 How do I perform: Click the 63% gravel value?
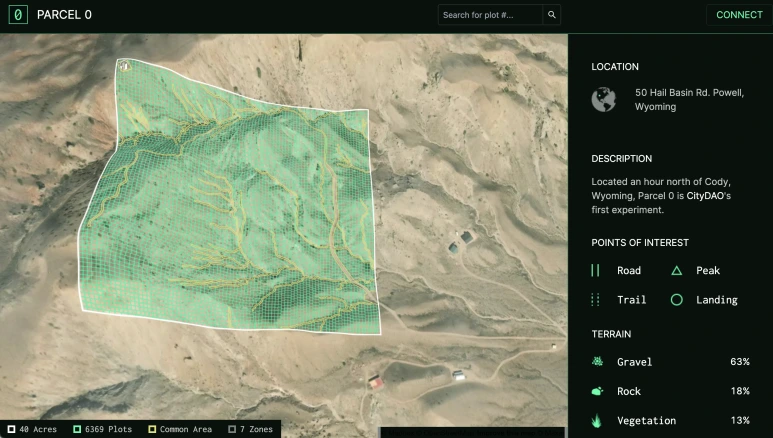740,362
